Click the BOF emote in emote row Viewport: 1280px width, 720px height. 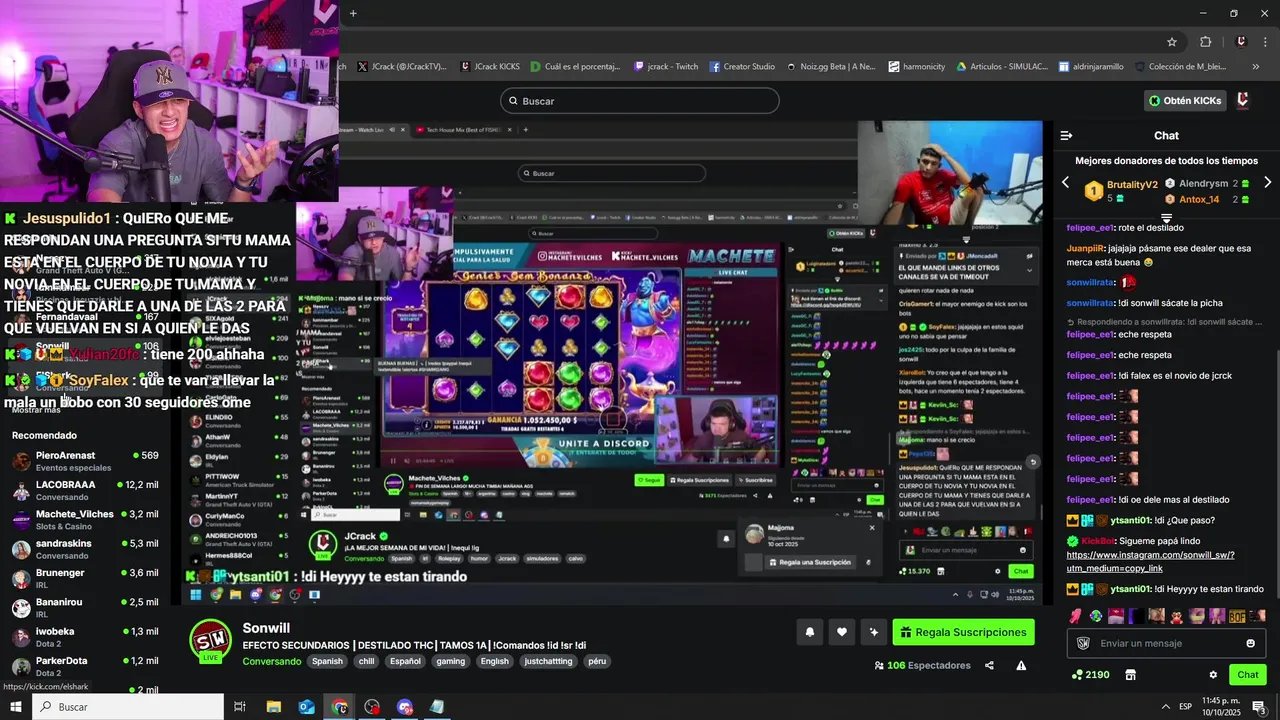coord(1237,615)
